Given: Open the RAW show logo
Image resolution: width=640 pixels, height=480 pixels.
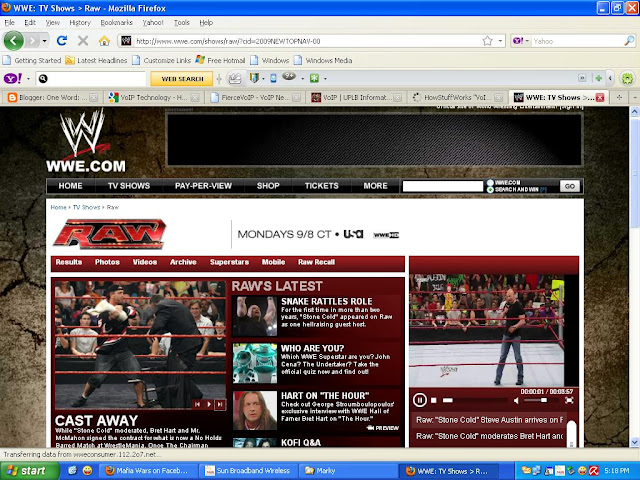Looking at the screenshot, I should click(x=109, y=233).
